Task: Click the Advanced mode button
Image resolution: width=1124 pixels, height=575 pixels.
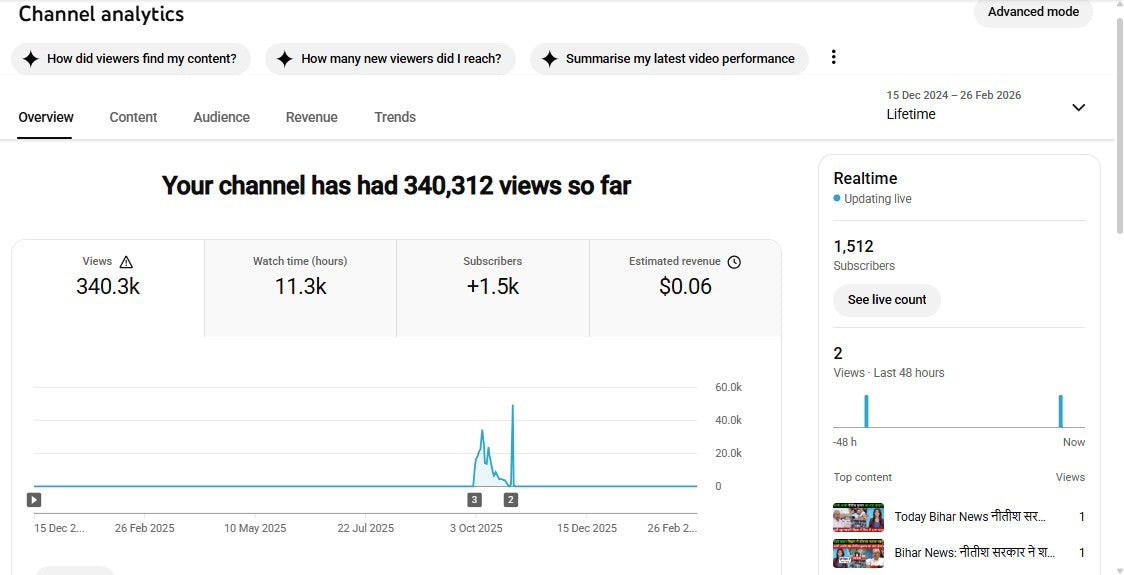Action: click(1033, 12)
